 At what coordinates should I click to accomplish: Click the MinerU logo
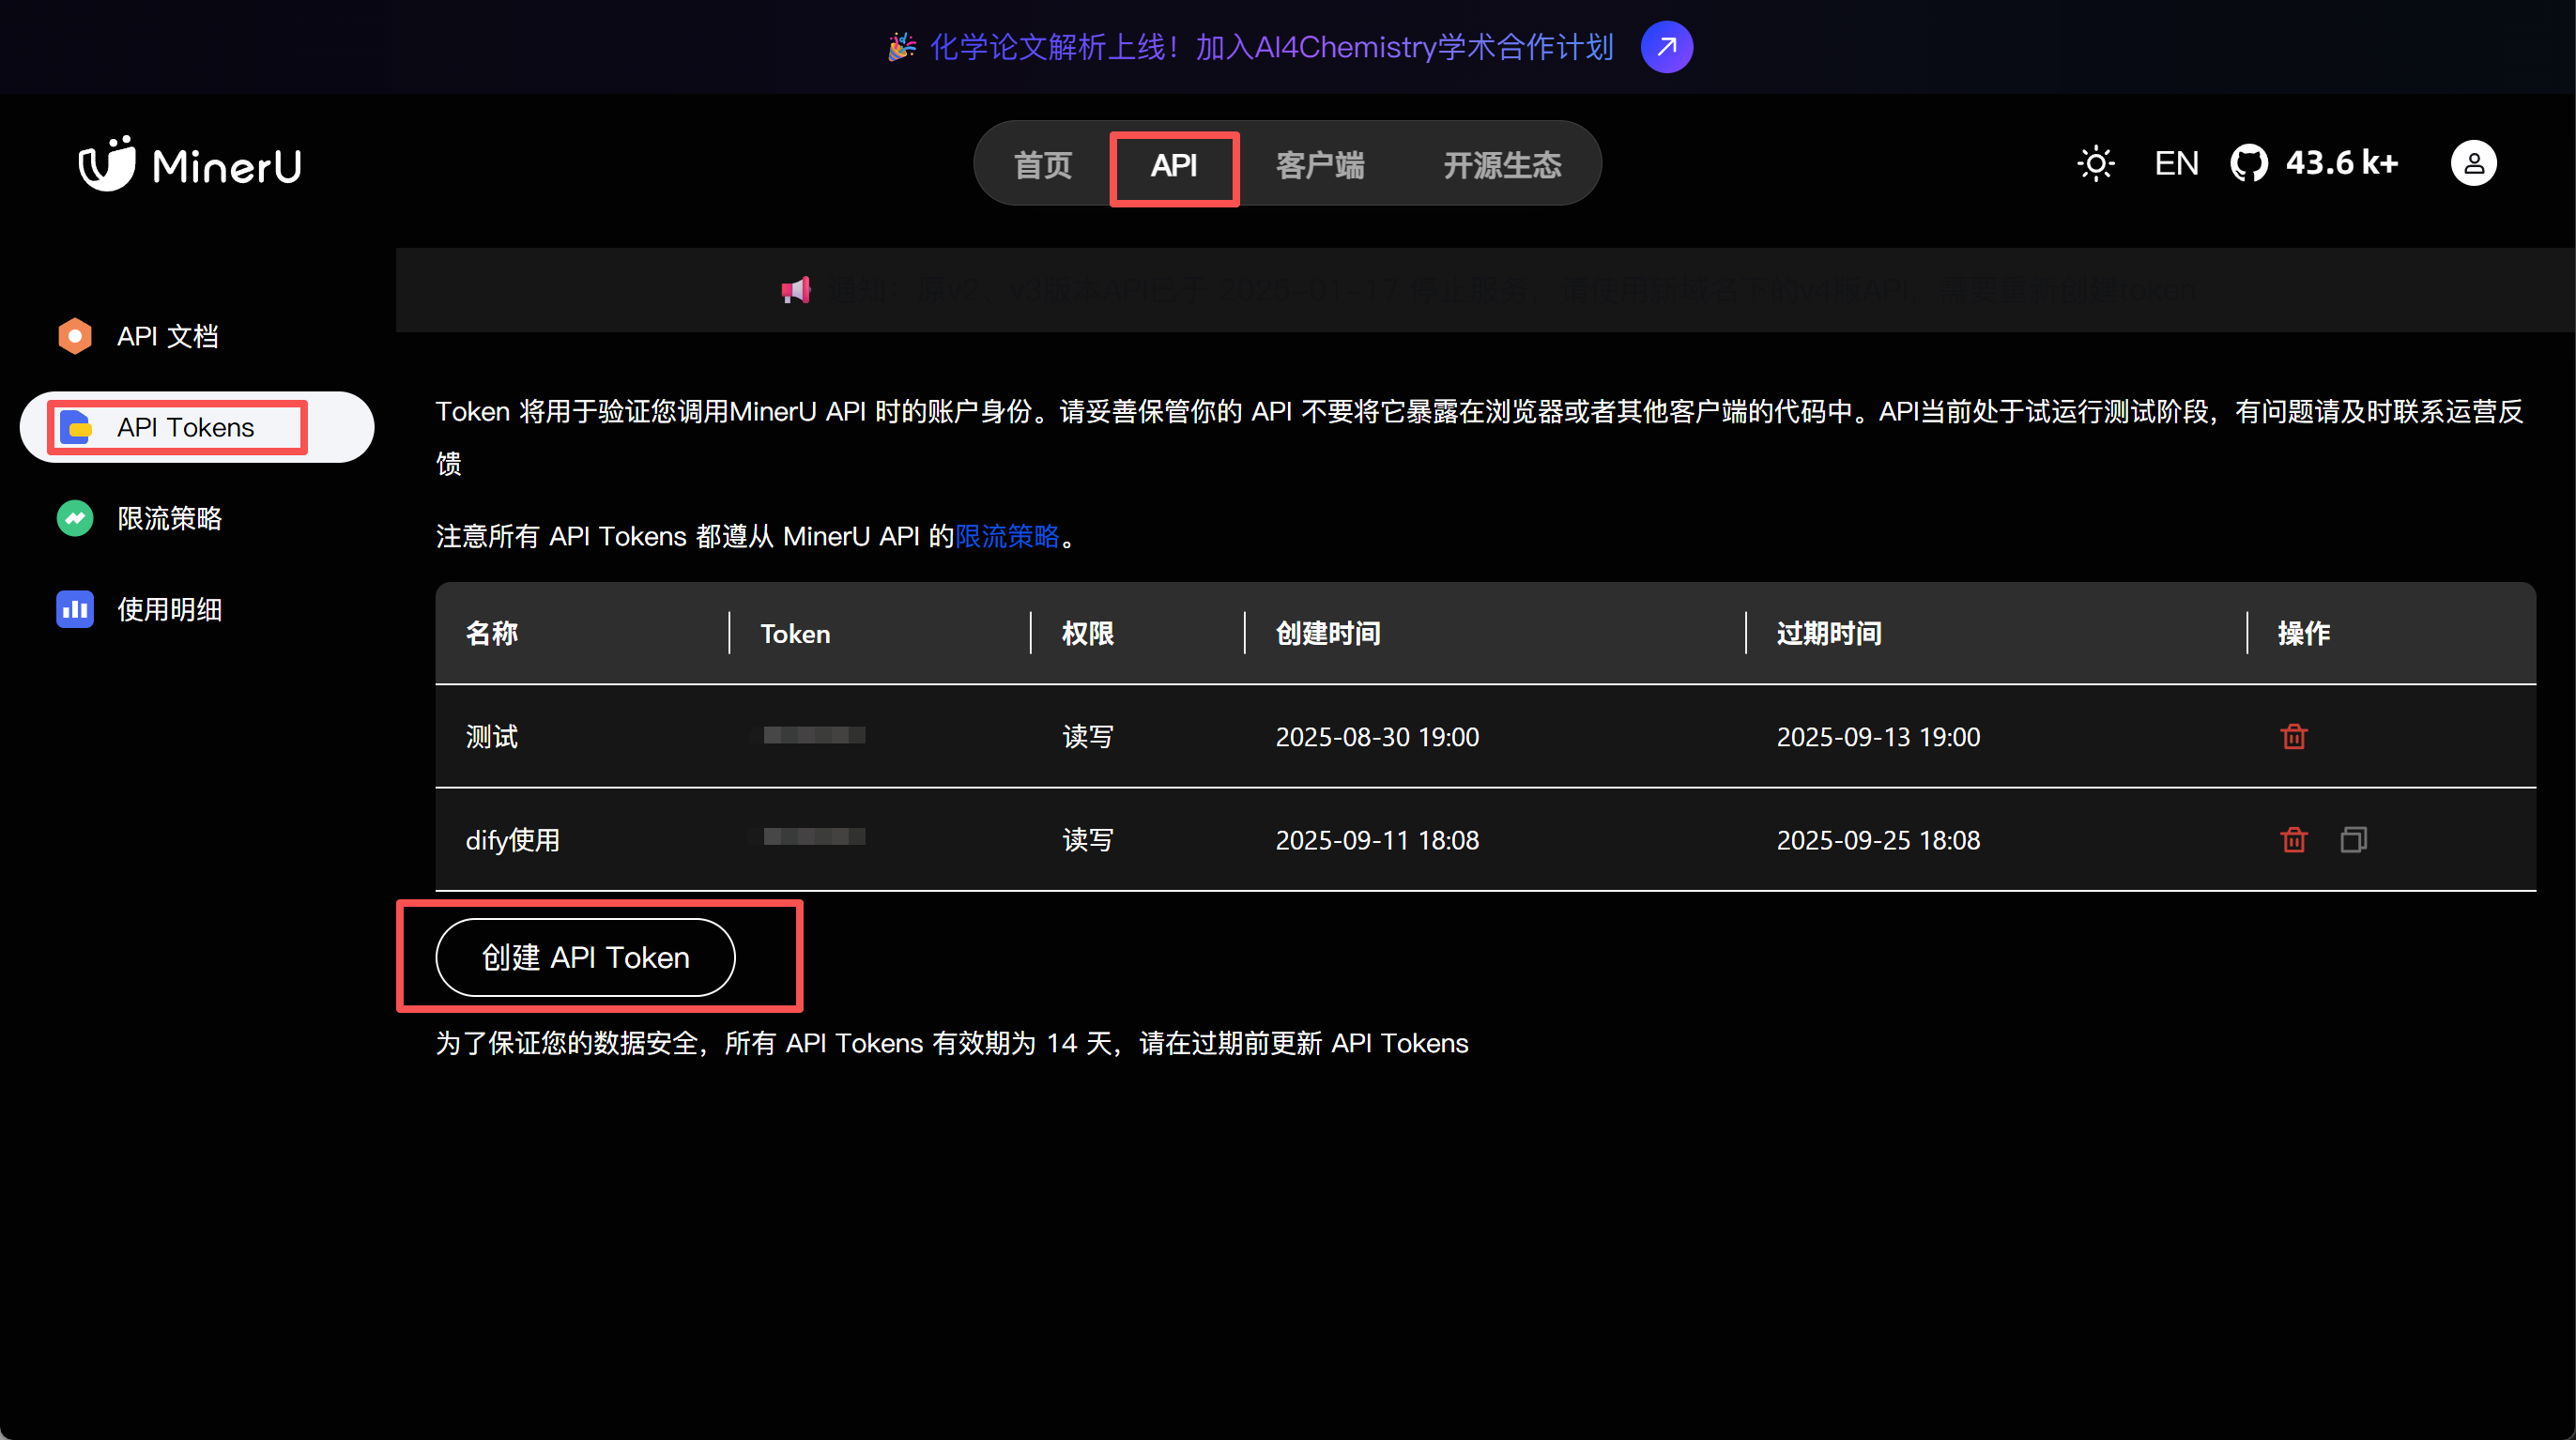(x=190, y=163)
